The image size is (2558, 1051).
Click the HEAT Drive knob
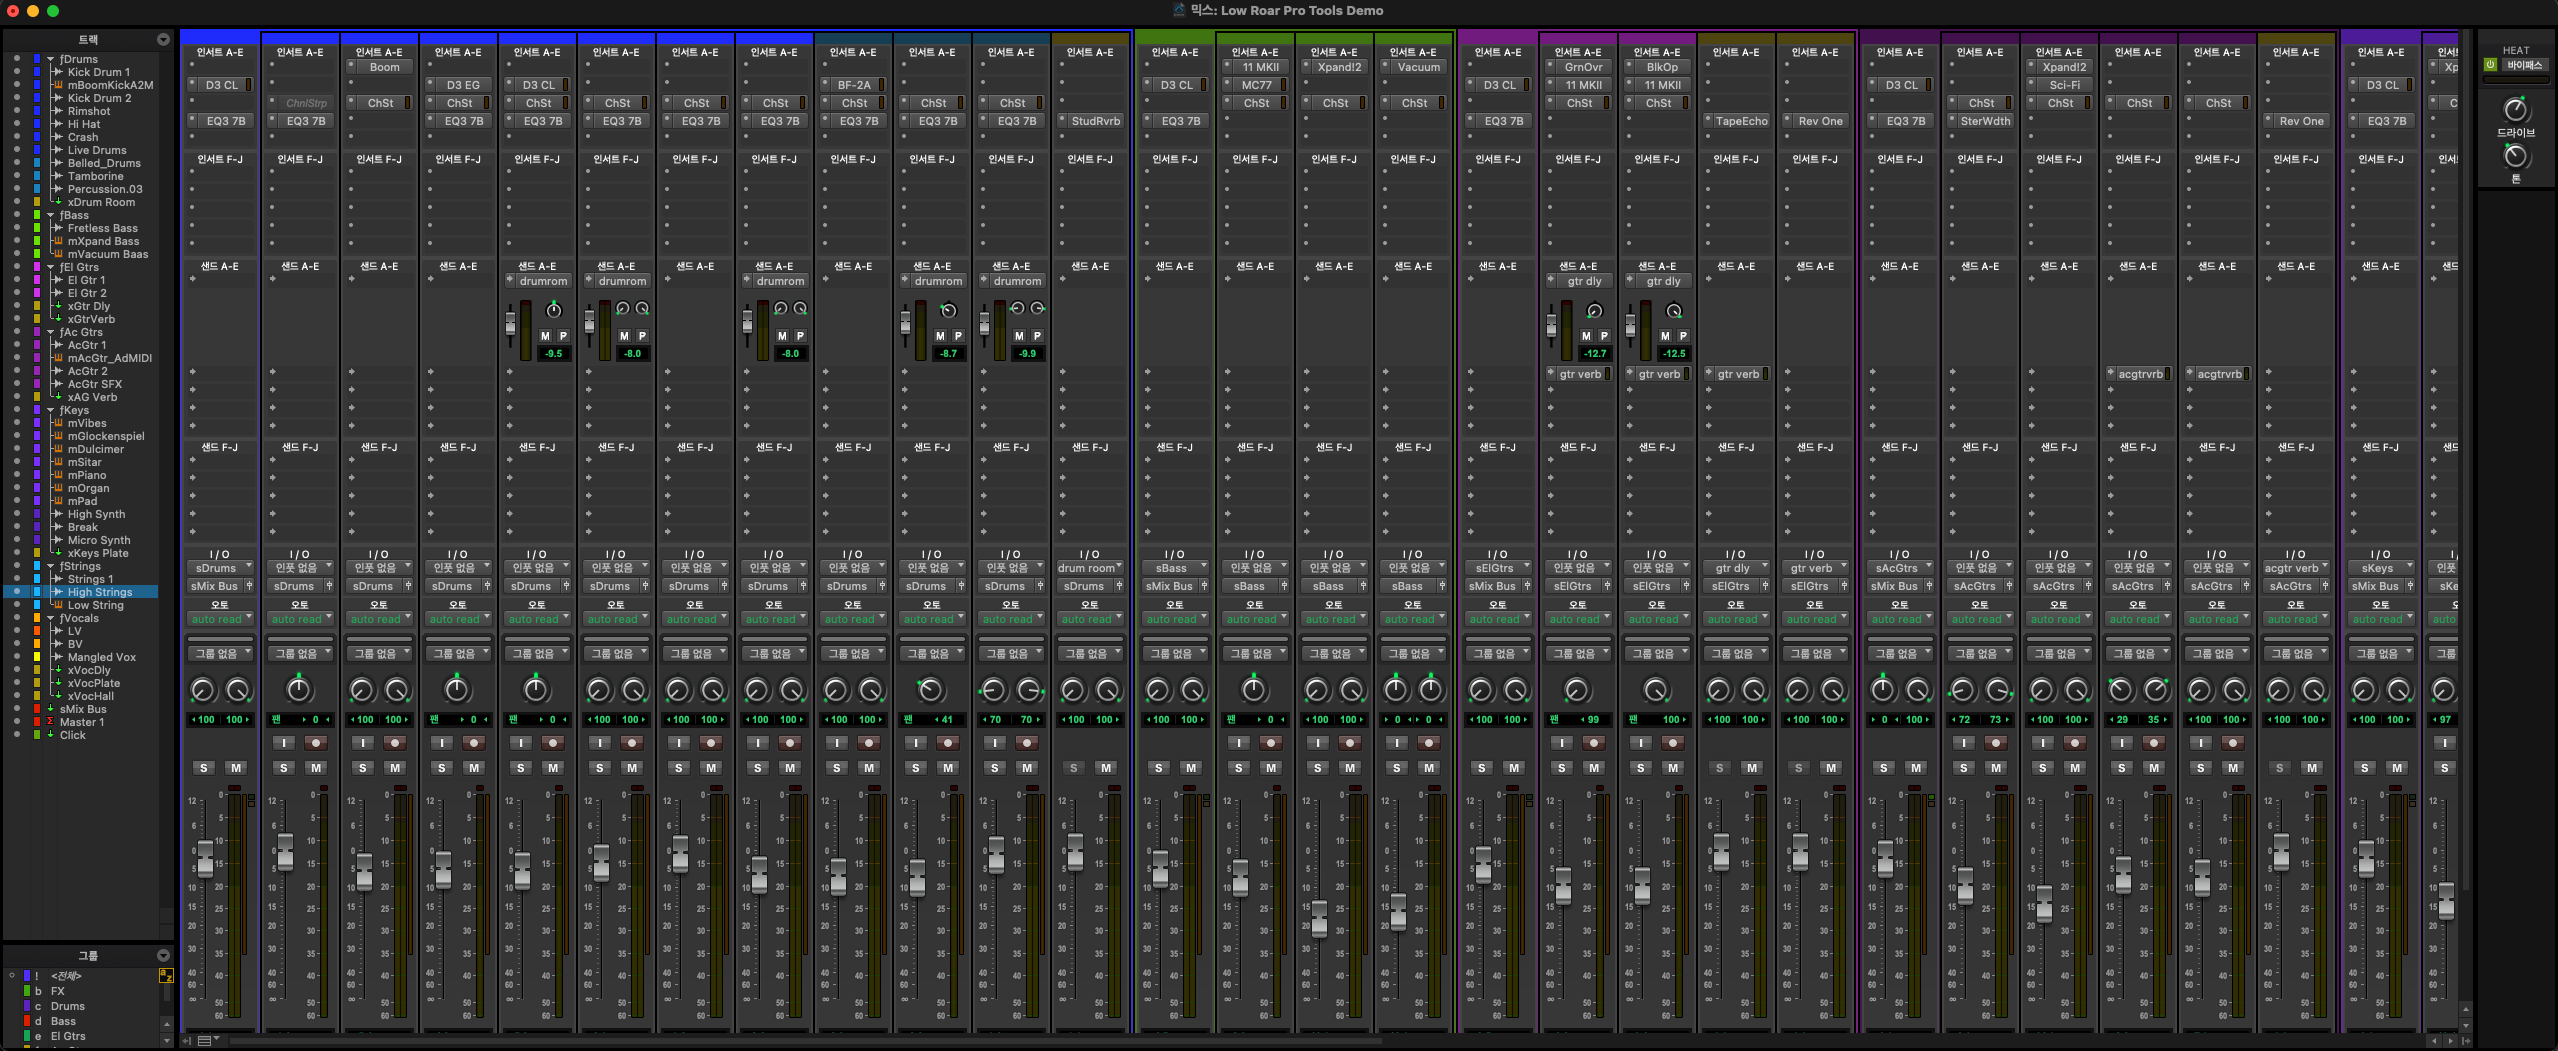coord(2516,110)
